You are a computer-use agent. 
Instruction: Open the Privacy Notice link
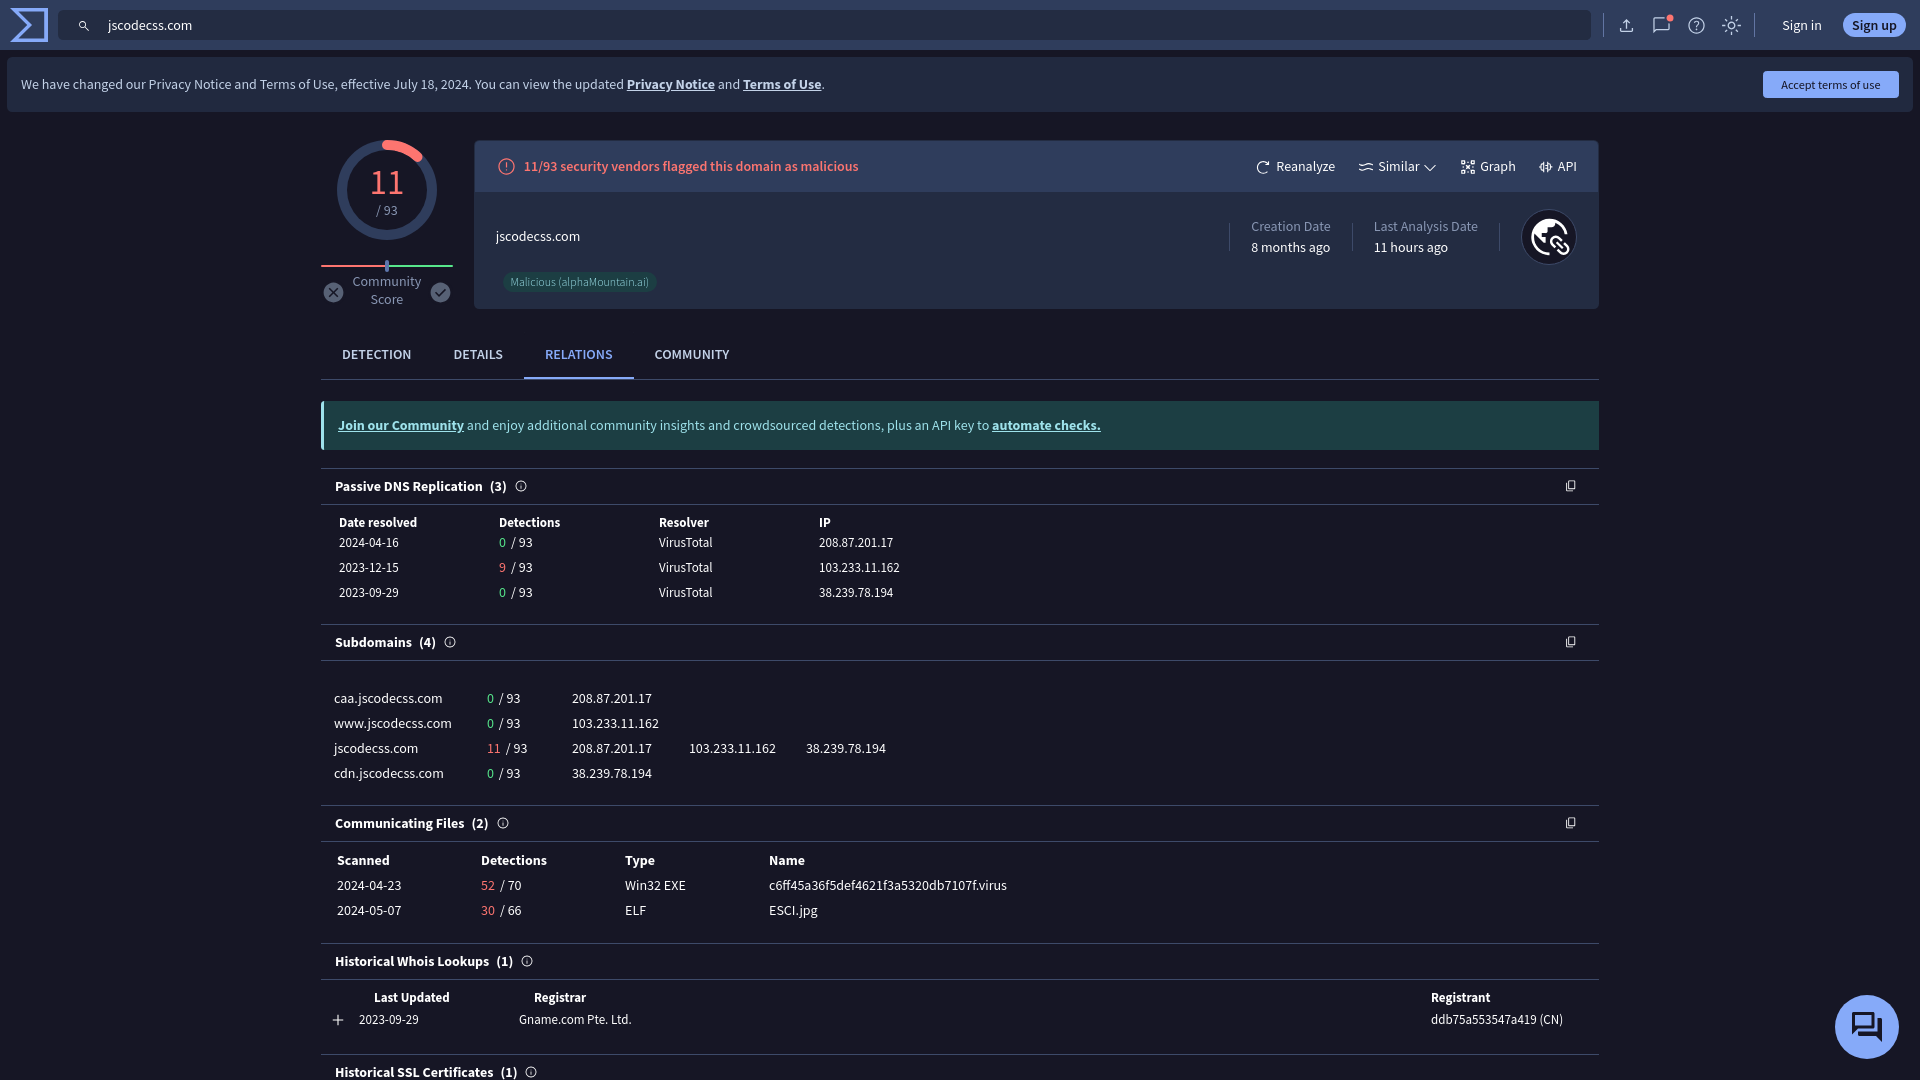[x=671, y=85]
